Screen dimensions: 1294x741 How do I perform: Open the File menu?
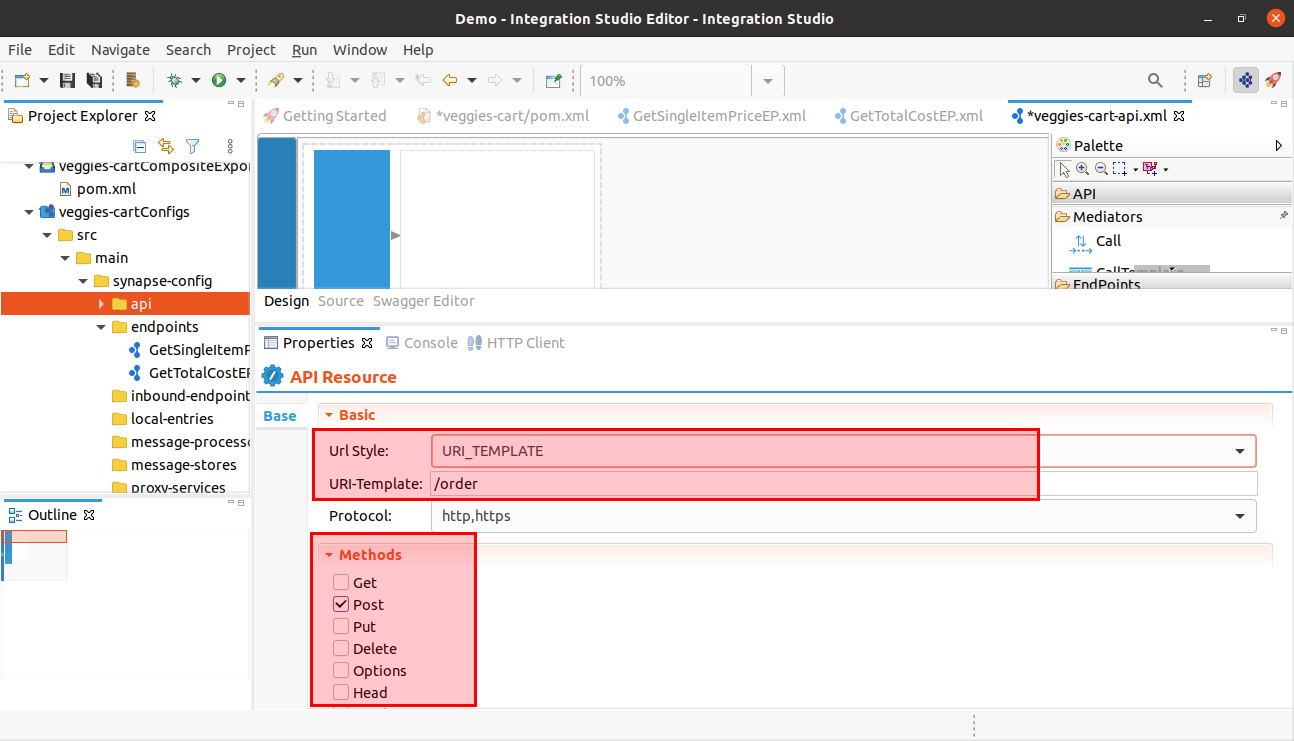[20, 50]
